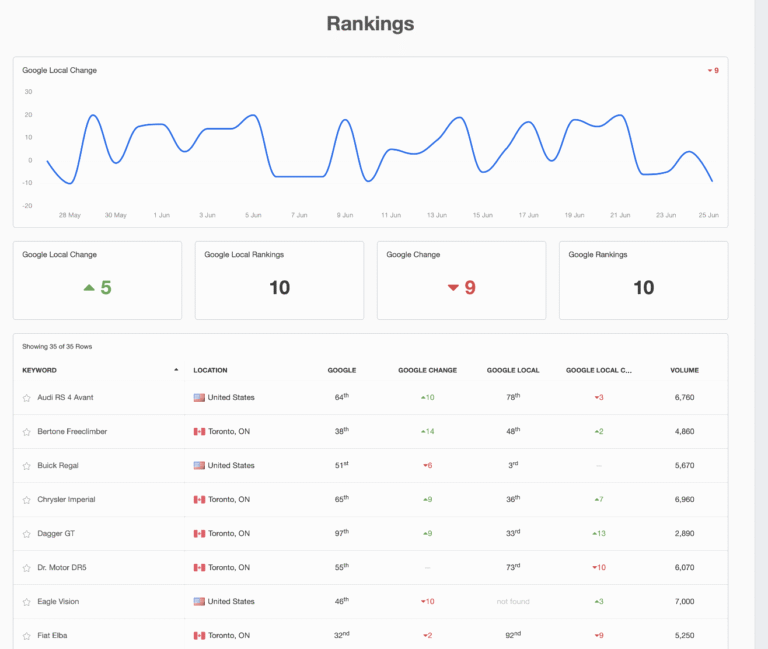Sort table by Keyword column header
This screenshot has width=768, height=649.
[39, 370]
